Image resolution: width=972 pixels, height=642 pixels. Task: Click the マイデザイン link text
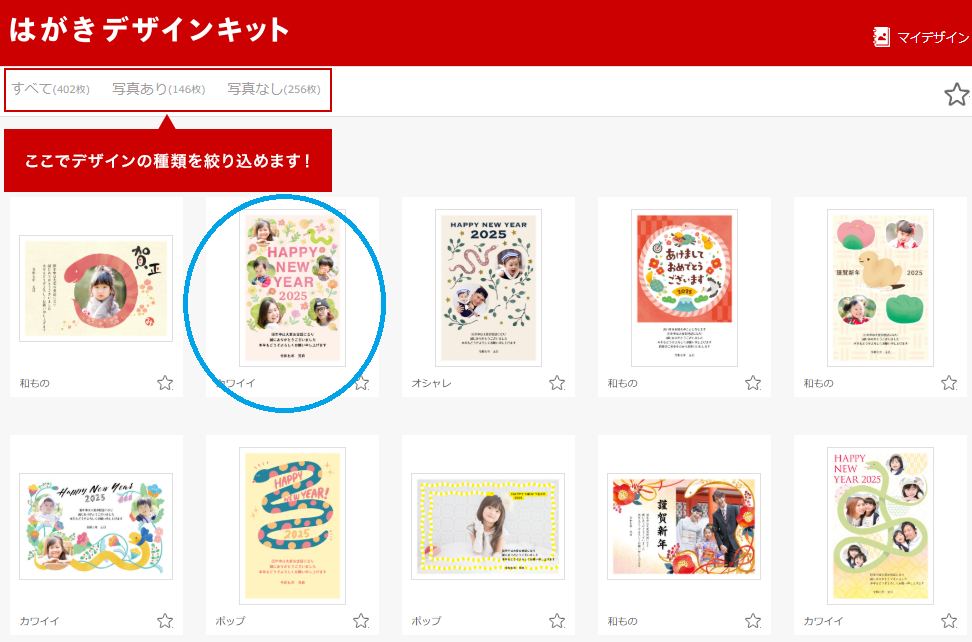click(933, 38)
